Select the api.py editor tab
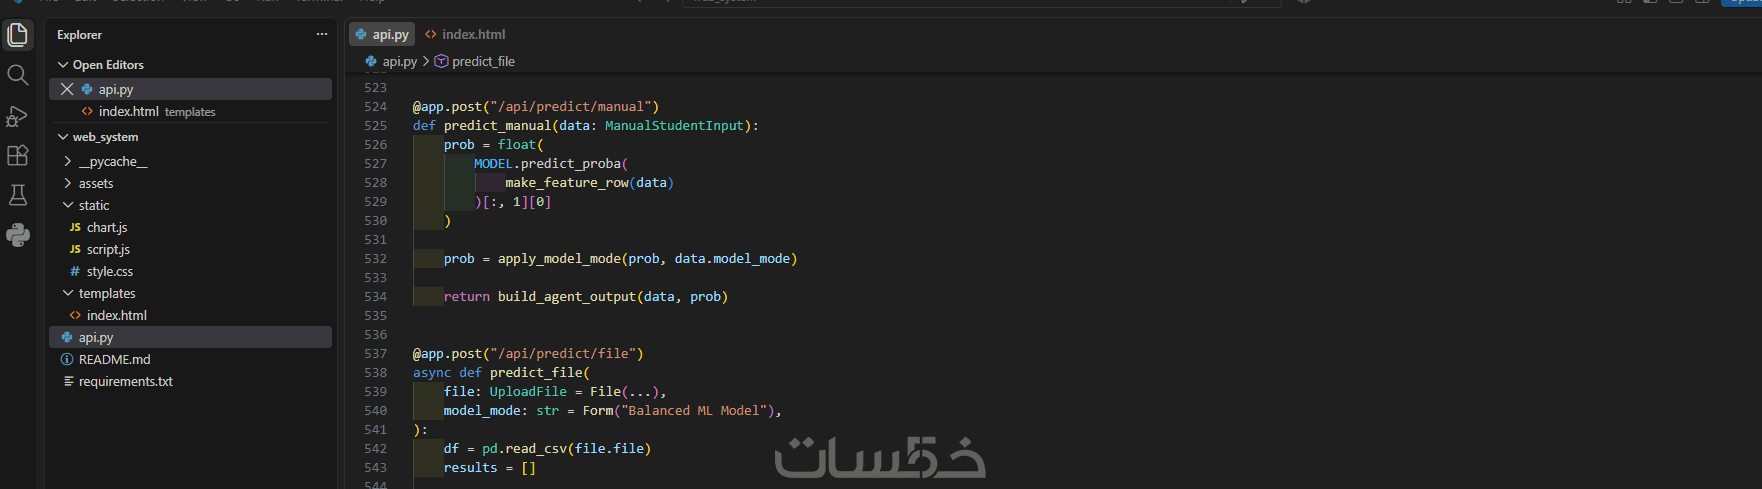Image resolution: width=1762 pixels, height=489 pixels. pos(382,34)
